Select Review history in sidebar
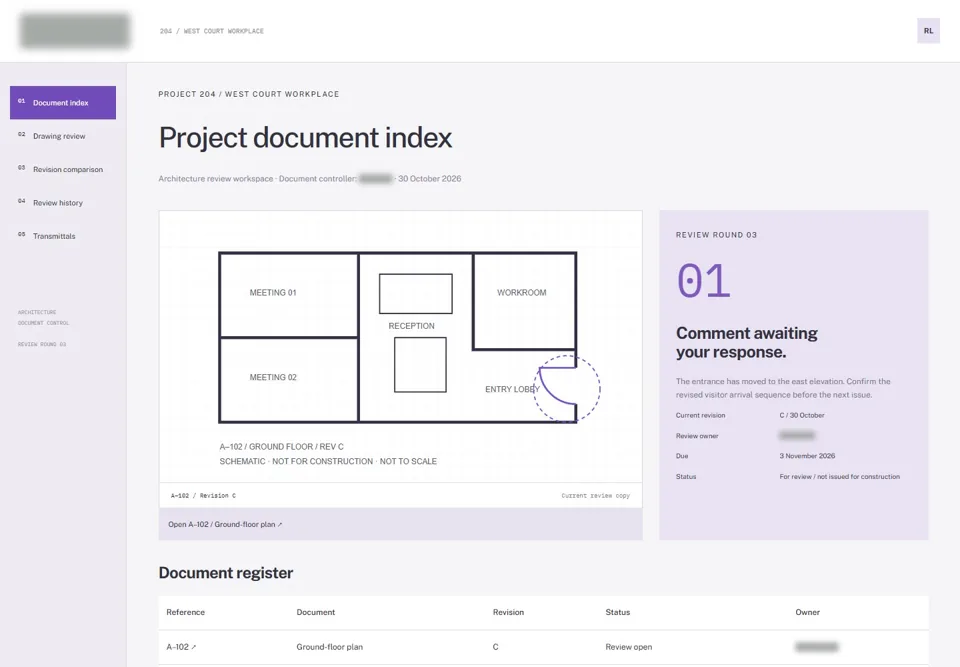This screenshot has height=667, width=960. click(x=62, y=203)
